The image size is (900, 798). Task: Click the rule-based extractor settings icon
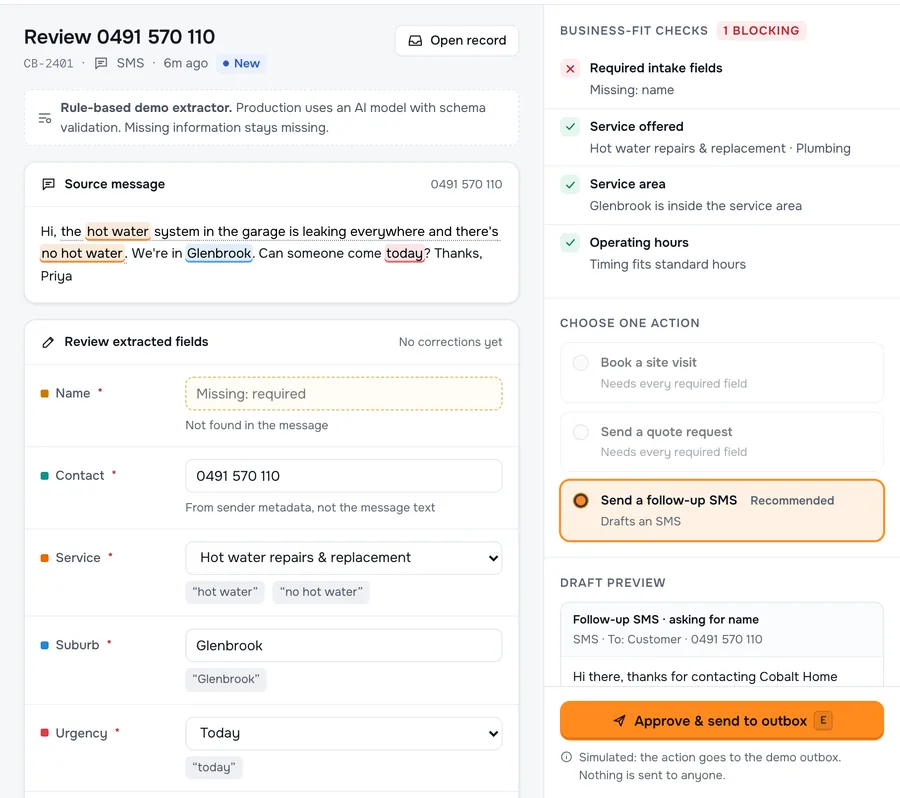tap(45, 118)
